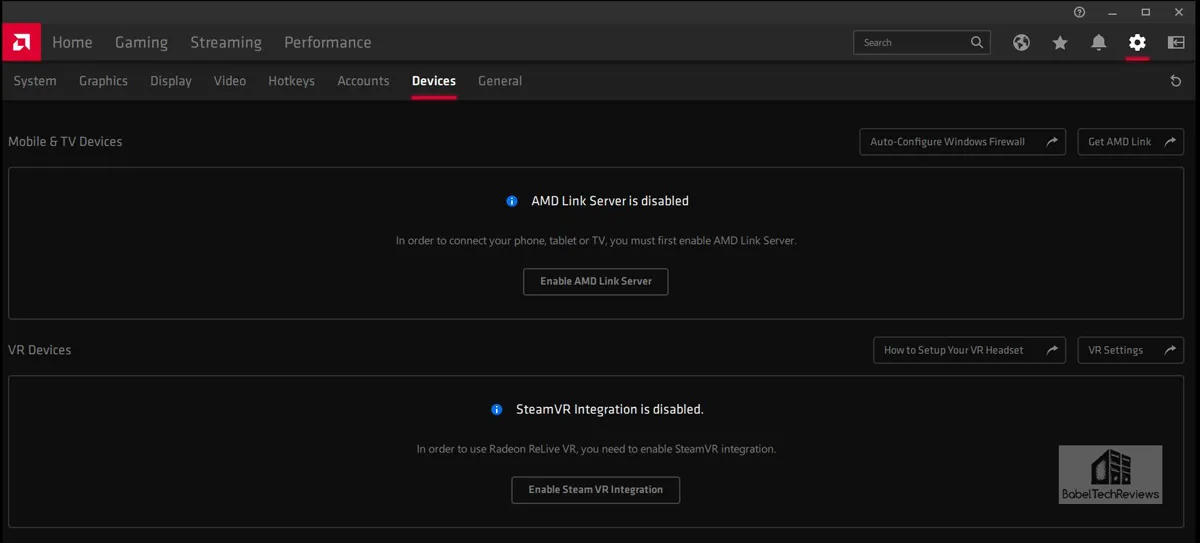Toggle the sidebar panel icon
This screenshot has width=1200, height=543.
pos(1175,43)
